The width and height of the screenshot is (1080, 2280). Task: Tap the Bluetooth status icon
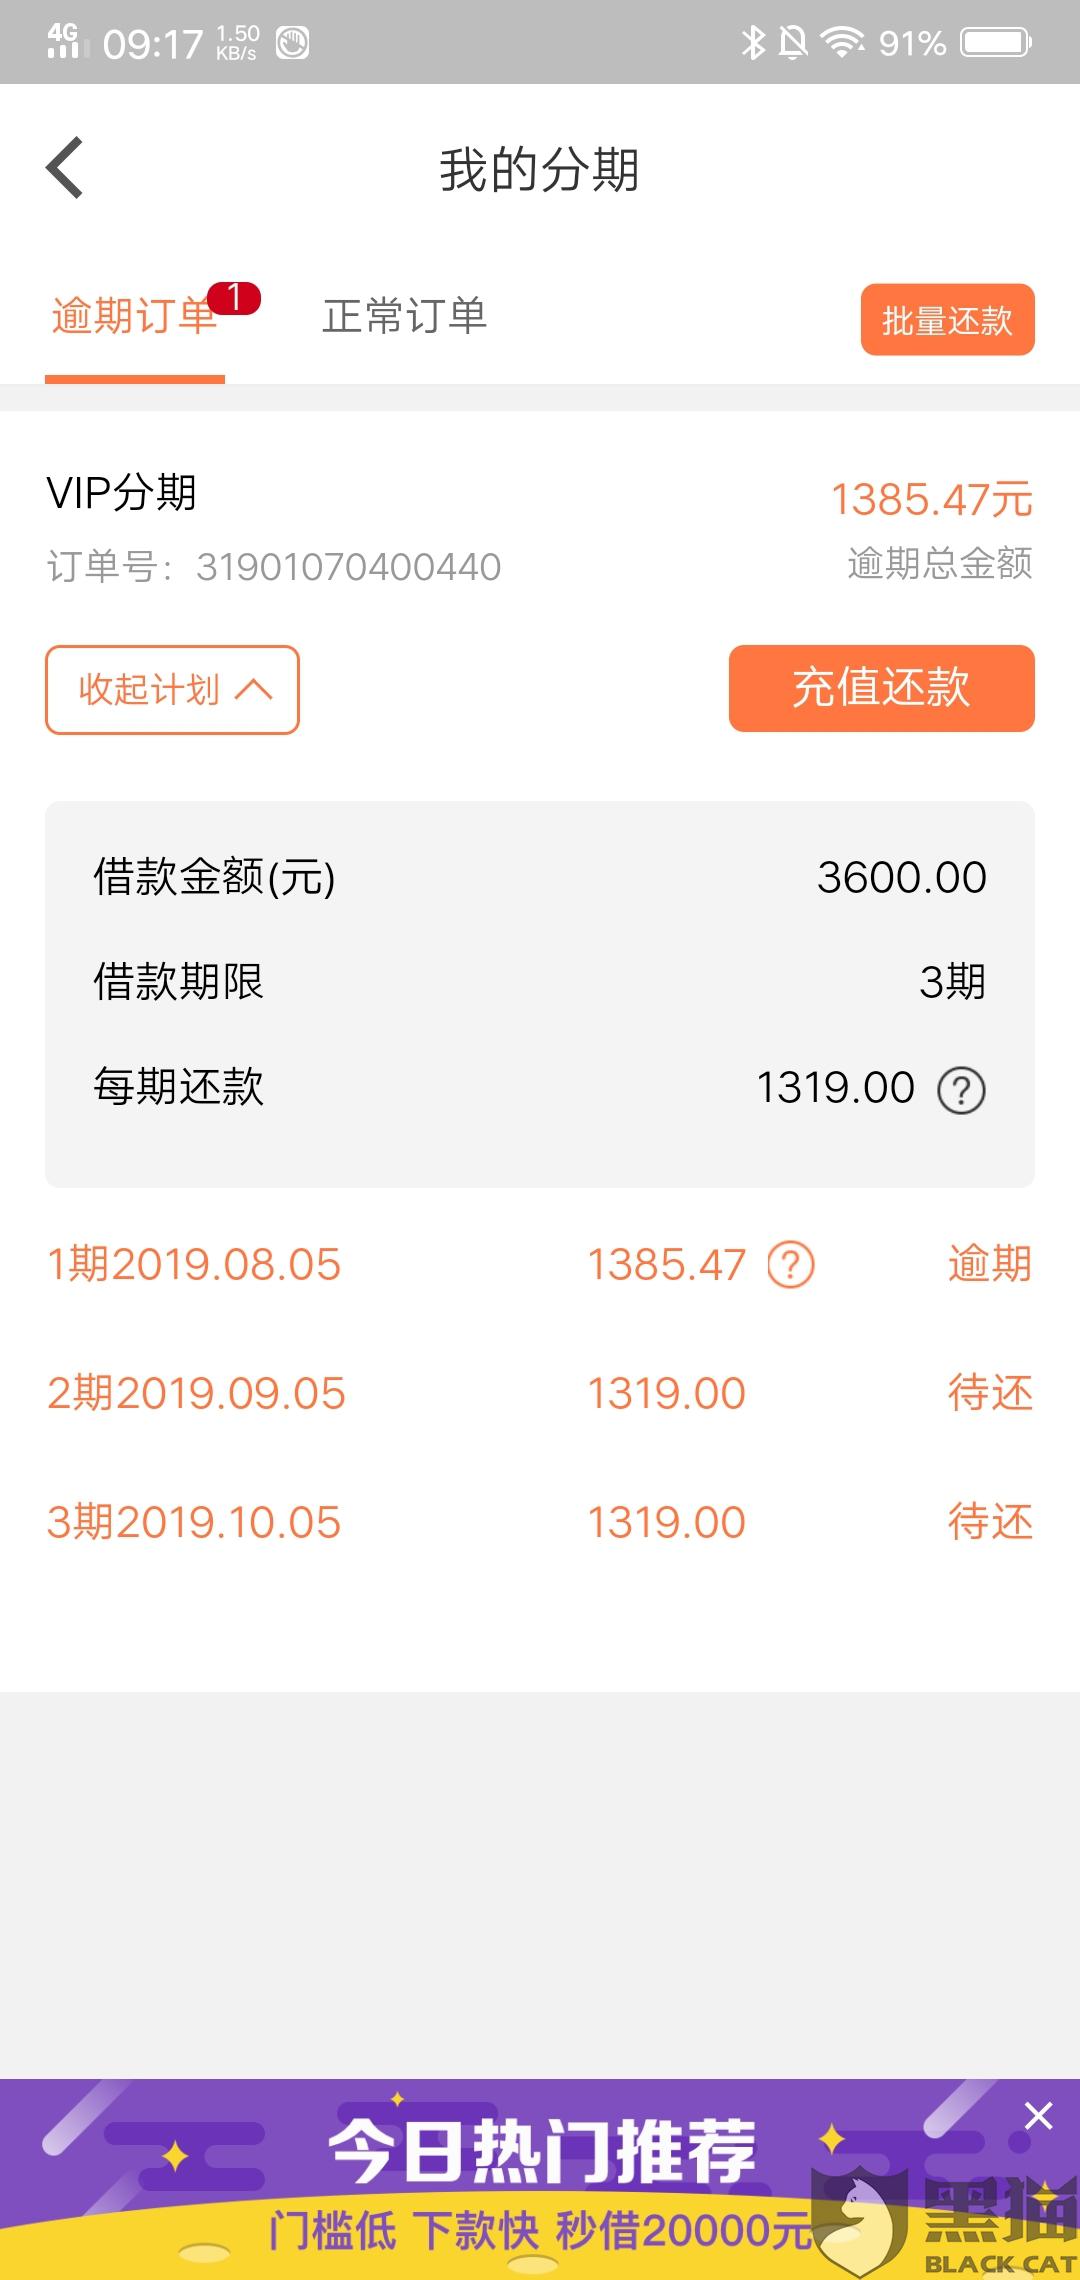pyautogui.click(x=753, y=42)
